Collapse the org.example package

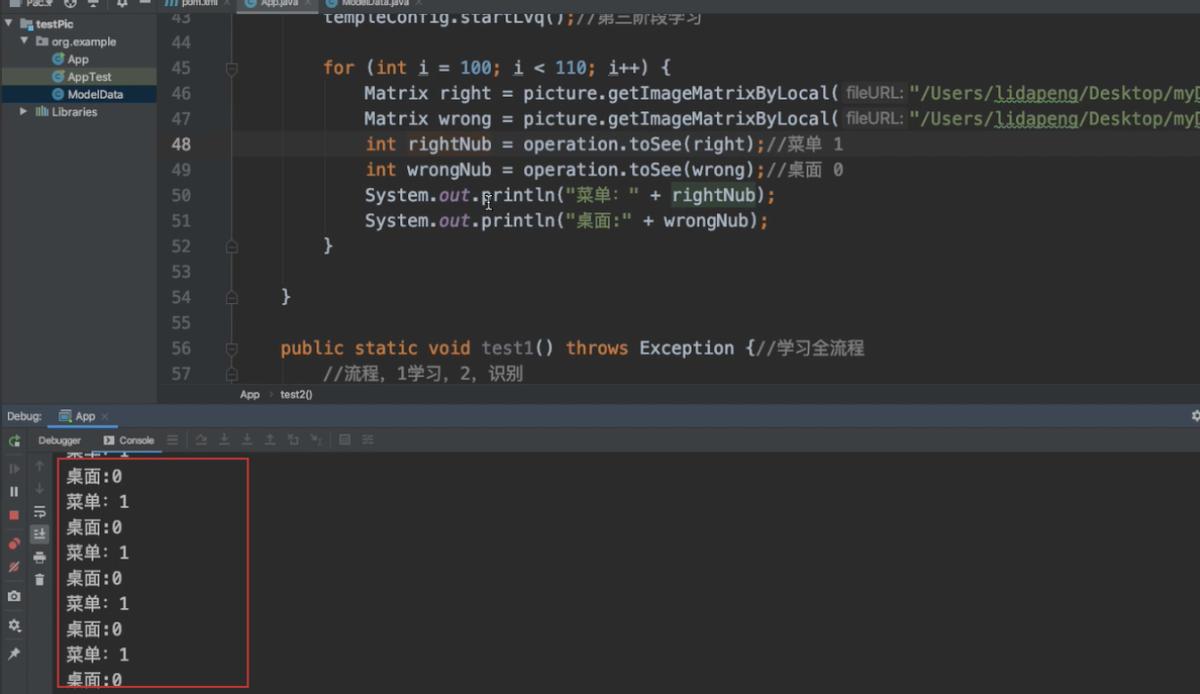[x=22, y=41]
